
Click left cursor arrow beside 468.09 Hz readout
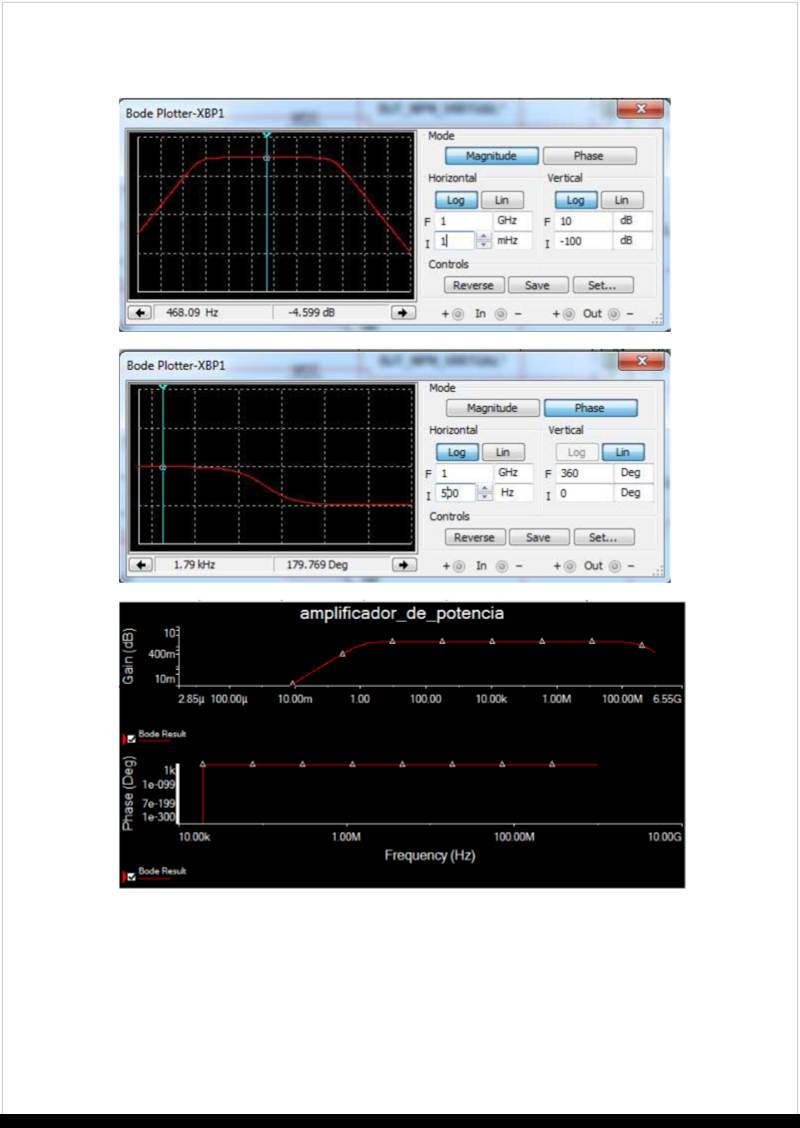(141, 313)
